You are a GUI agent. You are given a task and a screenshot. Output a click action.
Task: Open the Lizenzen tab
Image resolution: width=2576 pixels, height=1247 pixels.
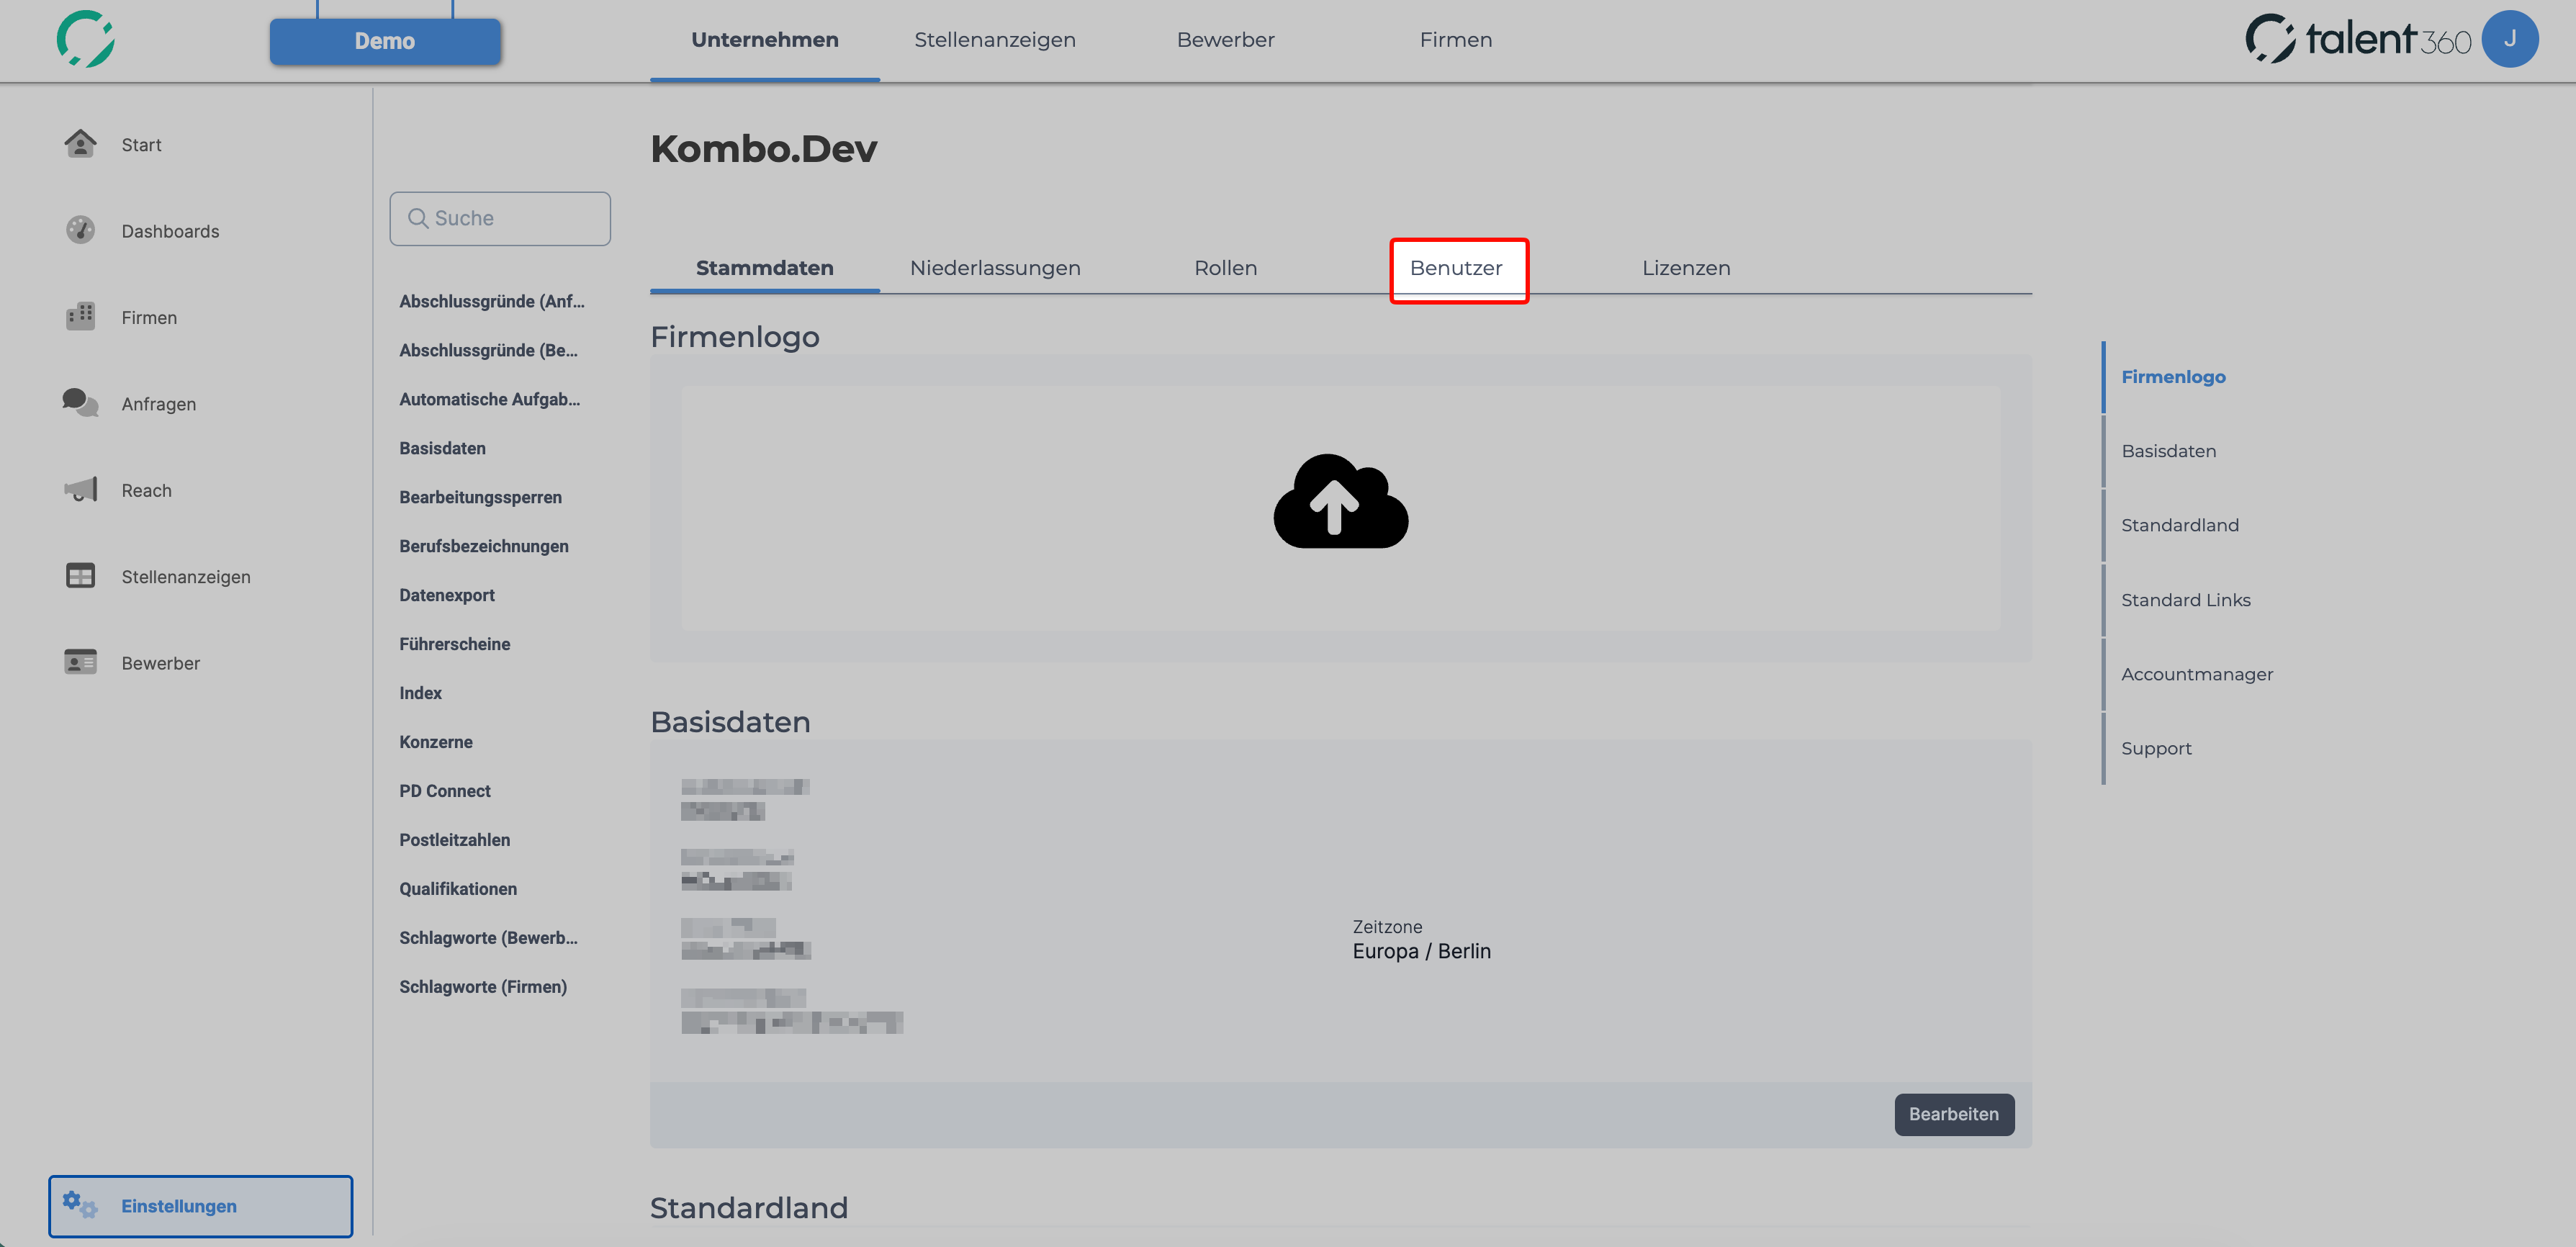pos(1686,268)
